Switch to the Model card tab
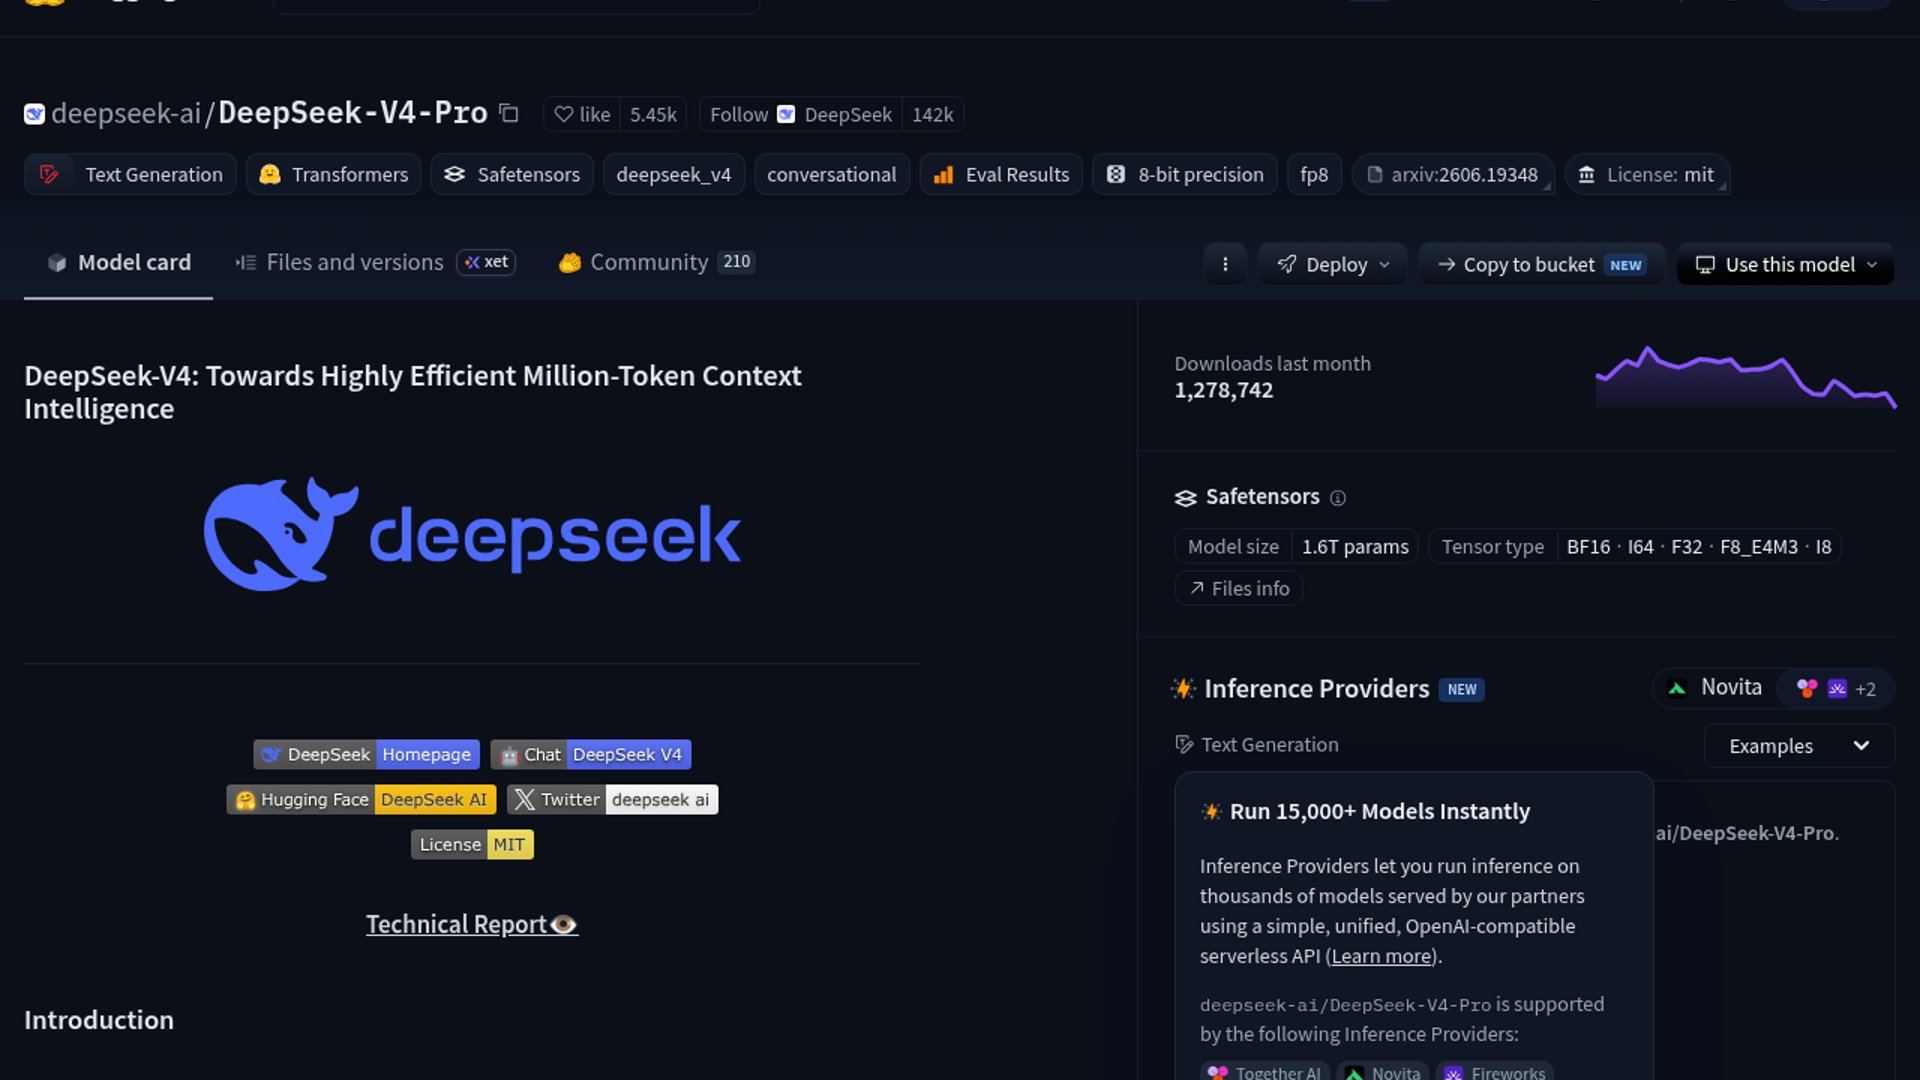The height and width of the screenshot is (1080, 1920). point(118,262)
